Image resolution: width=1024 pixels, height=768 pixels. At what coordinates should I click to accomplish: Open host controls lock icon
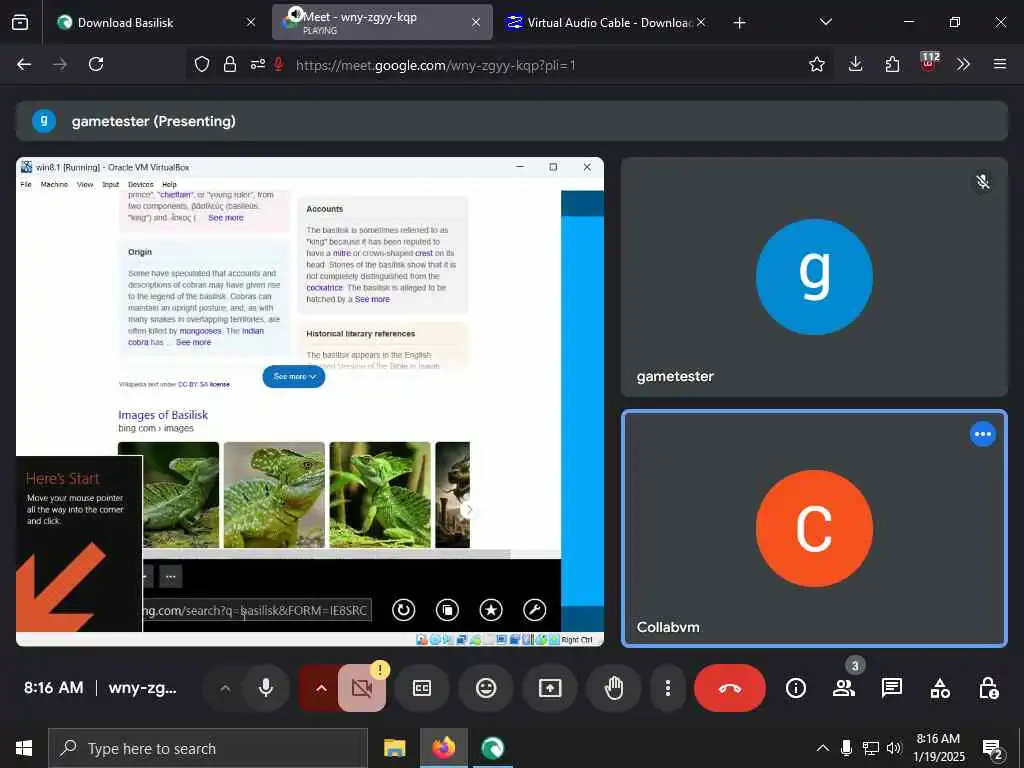(x=988, y=688)
